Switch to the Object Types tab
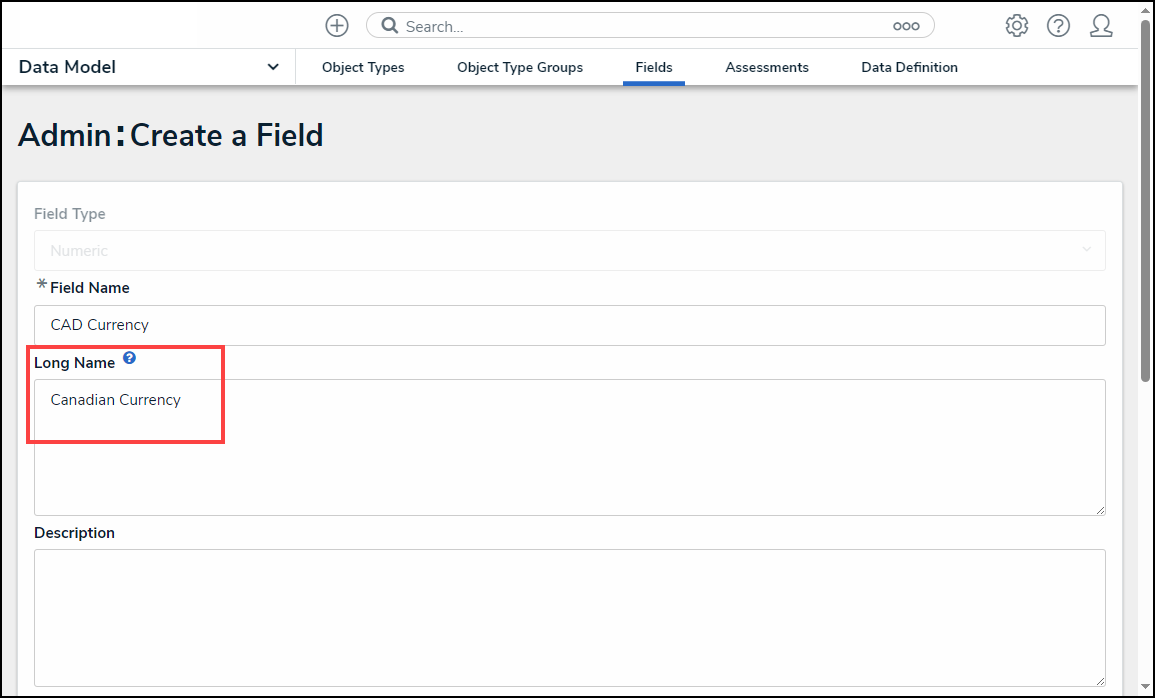This screenshot has width=1155, height=698. click(x=363, y=67)
